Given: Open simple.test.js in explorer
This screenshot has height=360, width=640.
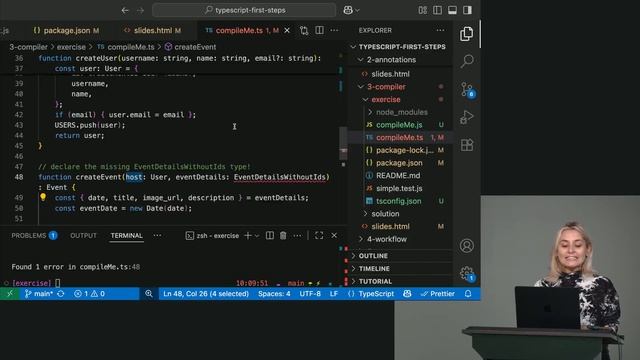Looking at the screenshot, I should (399, 188).
